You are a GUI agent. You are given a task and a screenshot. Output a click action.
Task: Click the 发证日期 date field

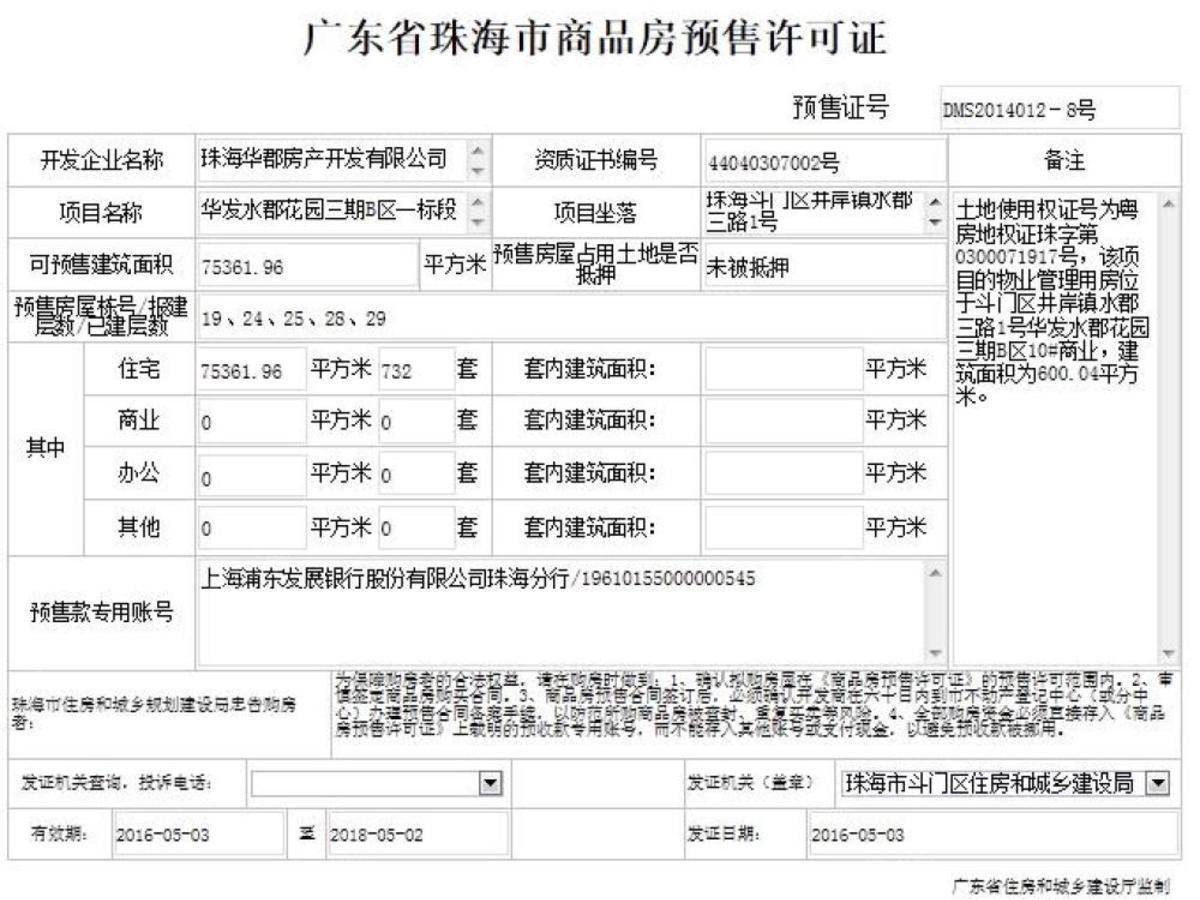[994, 835]
